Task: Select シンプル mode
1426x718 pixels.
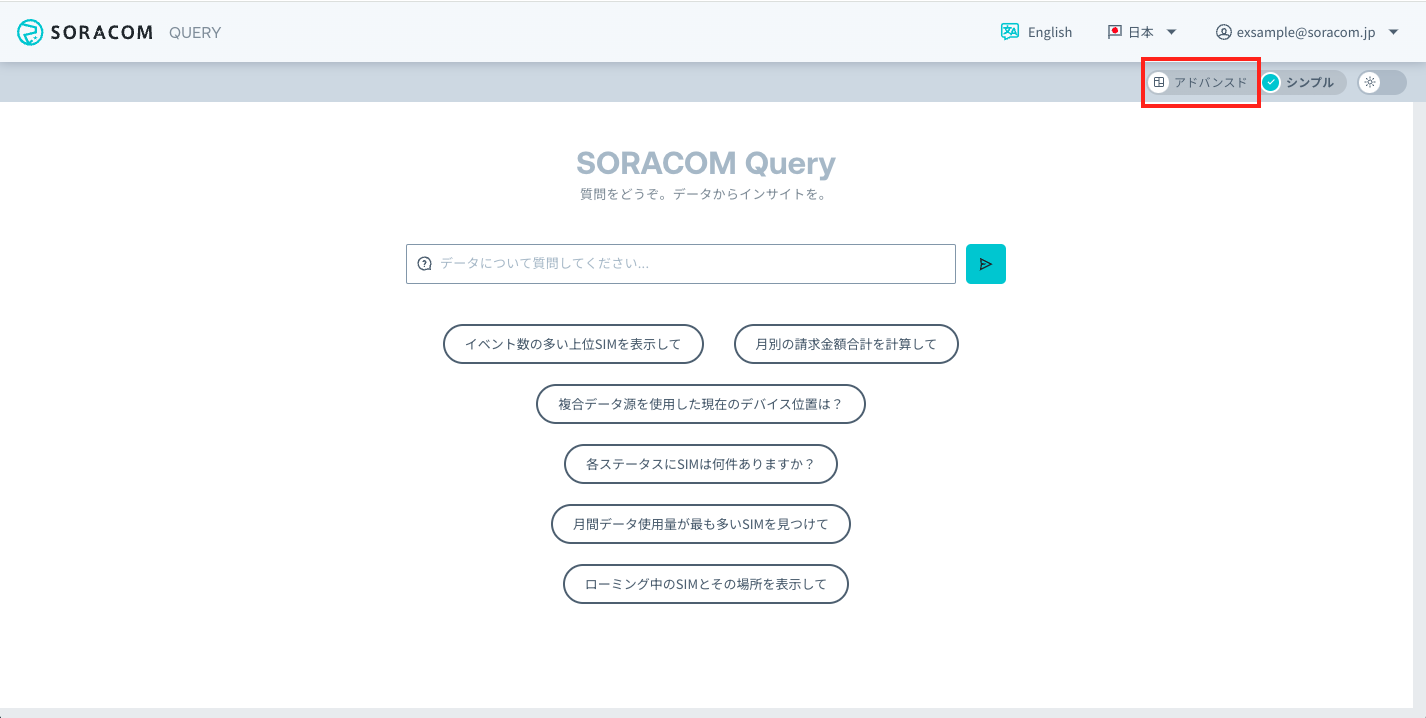Action: point(1302,83)
